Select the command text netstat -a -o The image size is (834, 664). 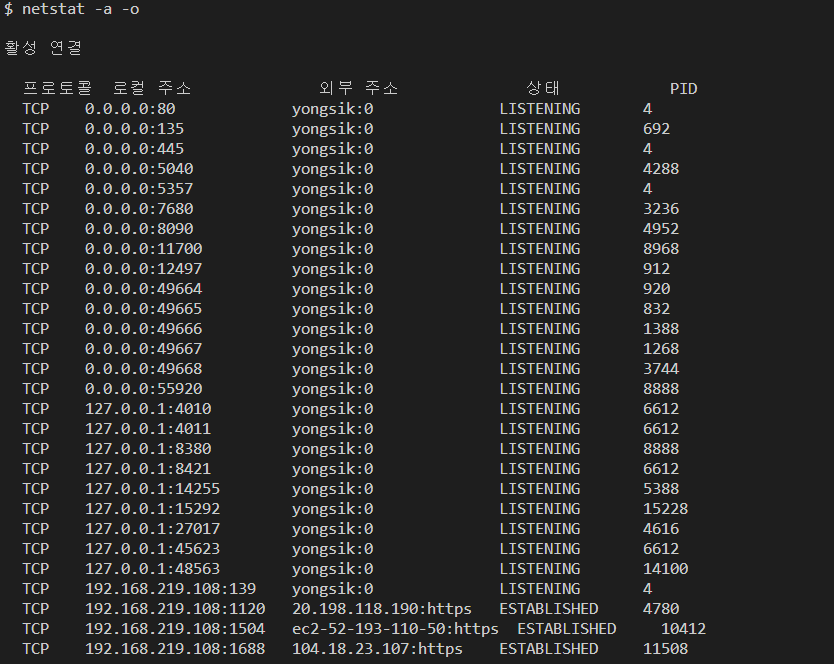coord(80,9)
